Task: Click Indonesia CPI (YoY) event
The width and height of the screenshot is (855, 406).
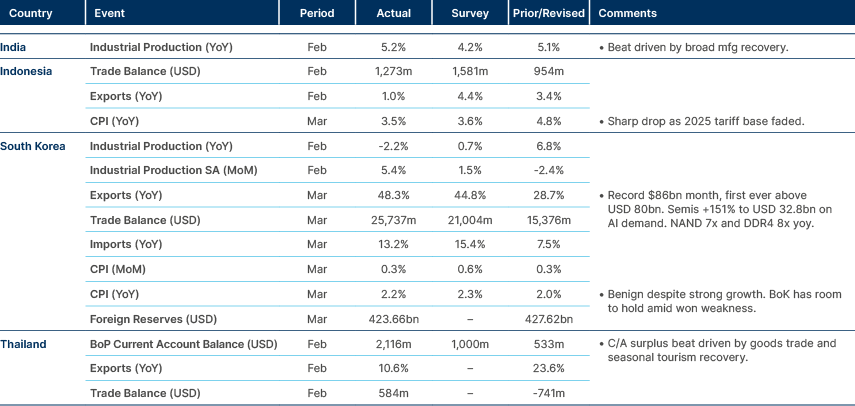Action: click(115, 122)
